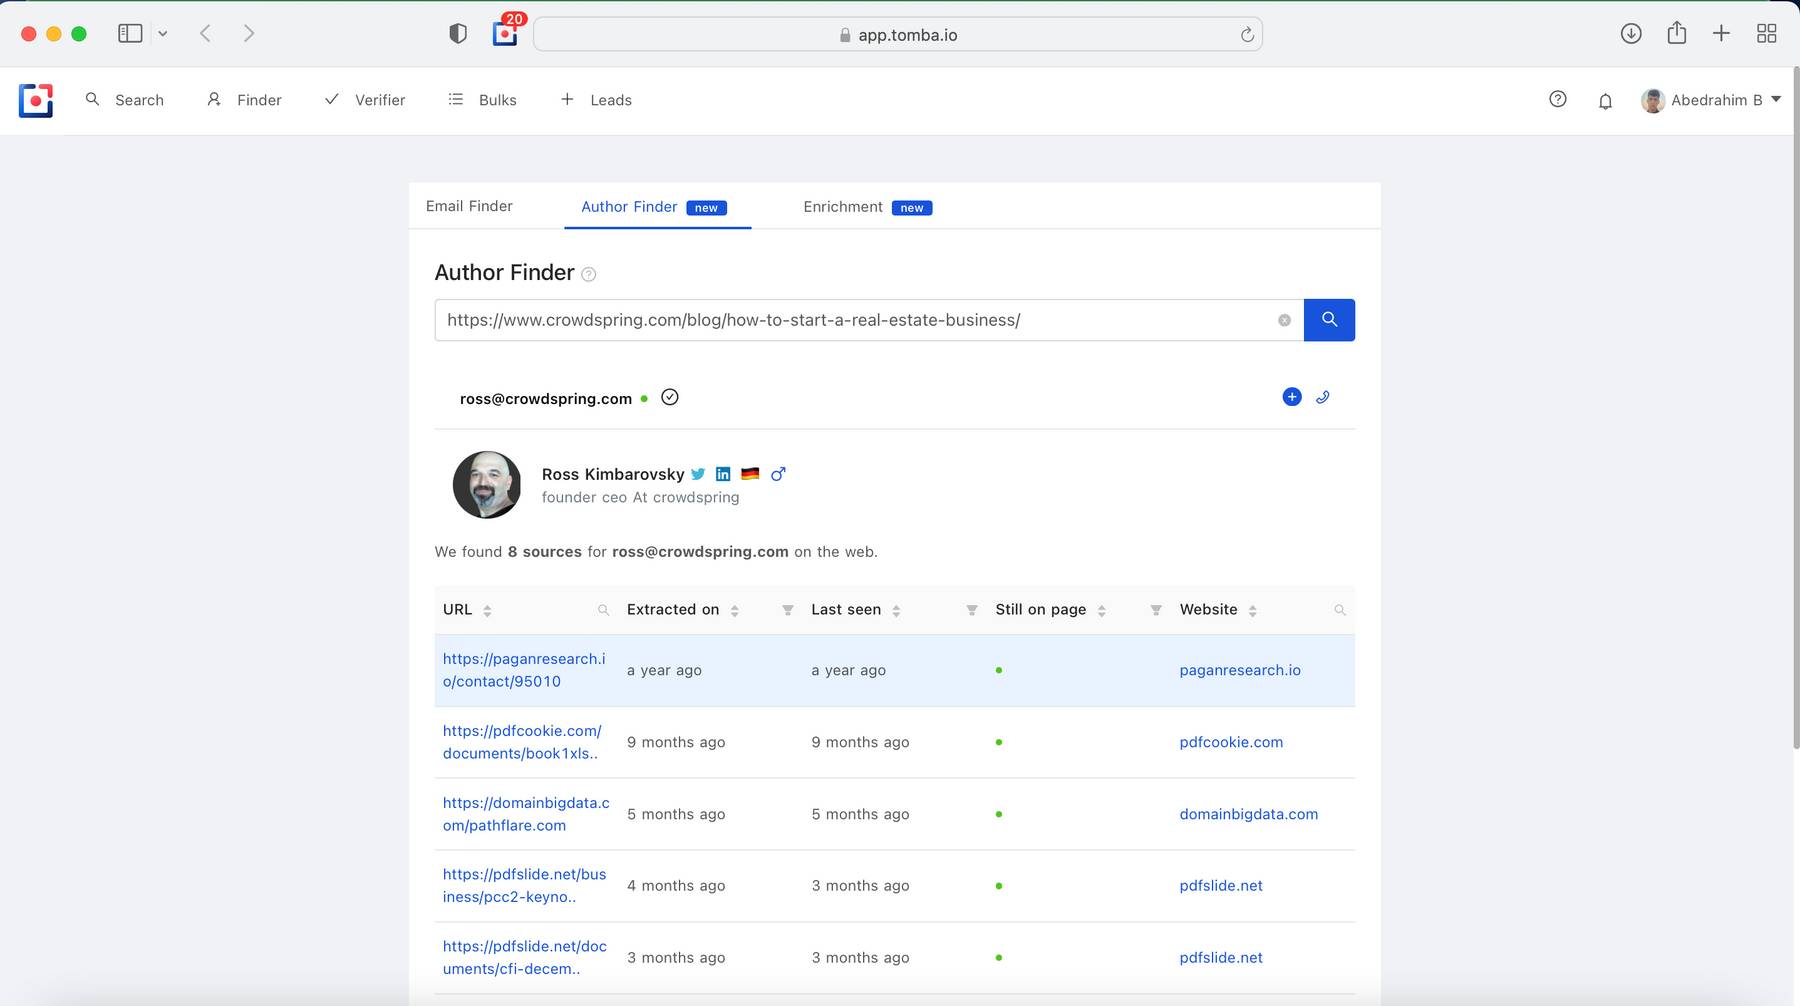Open the pdfslide.net documents cfi-decem URL link
Image resolution: width=1800 pixels, height=1006 pixels.
pyautogui.click(x=525, y=957)
